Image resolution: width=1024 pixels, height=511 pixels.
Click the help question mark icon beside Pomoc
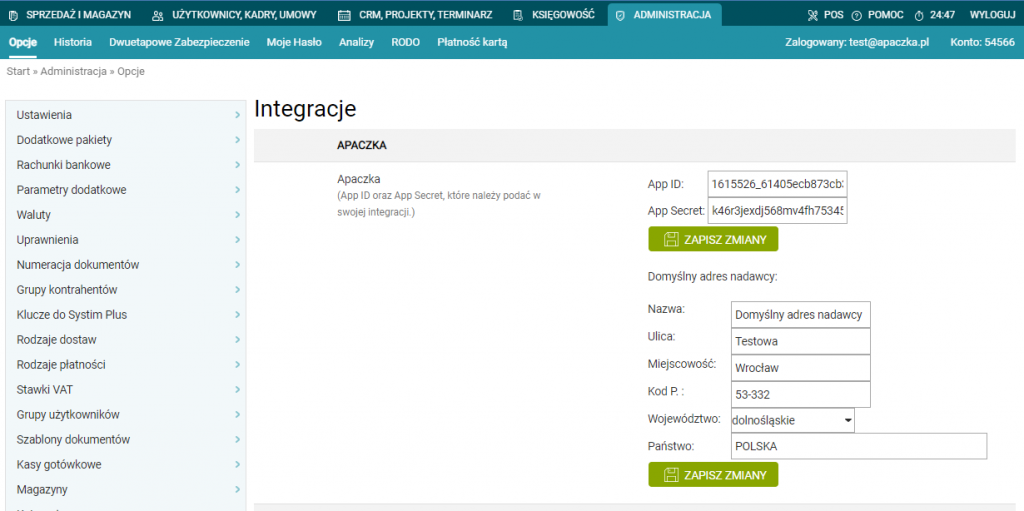(x=856, y=15)
